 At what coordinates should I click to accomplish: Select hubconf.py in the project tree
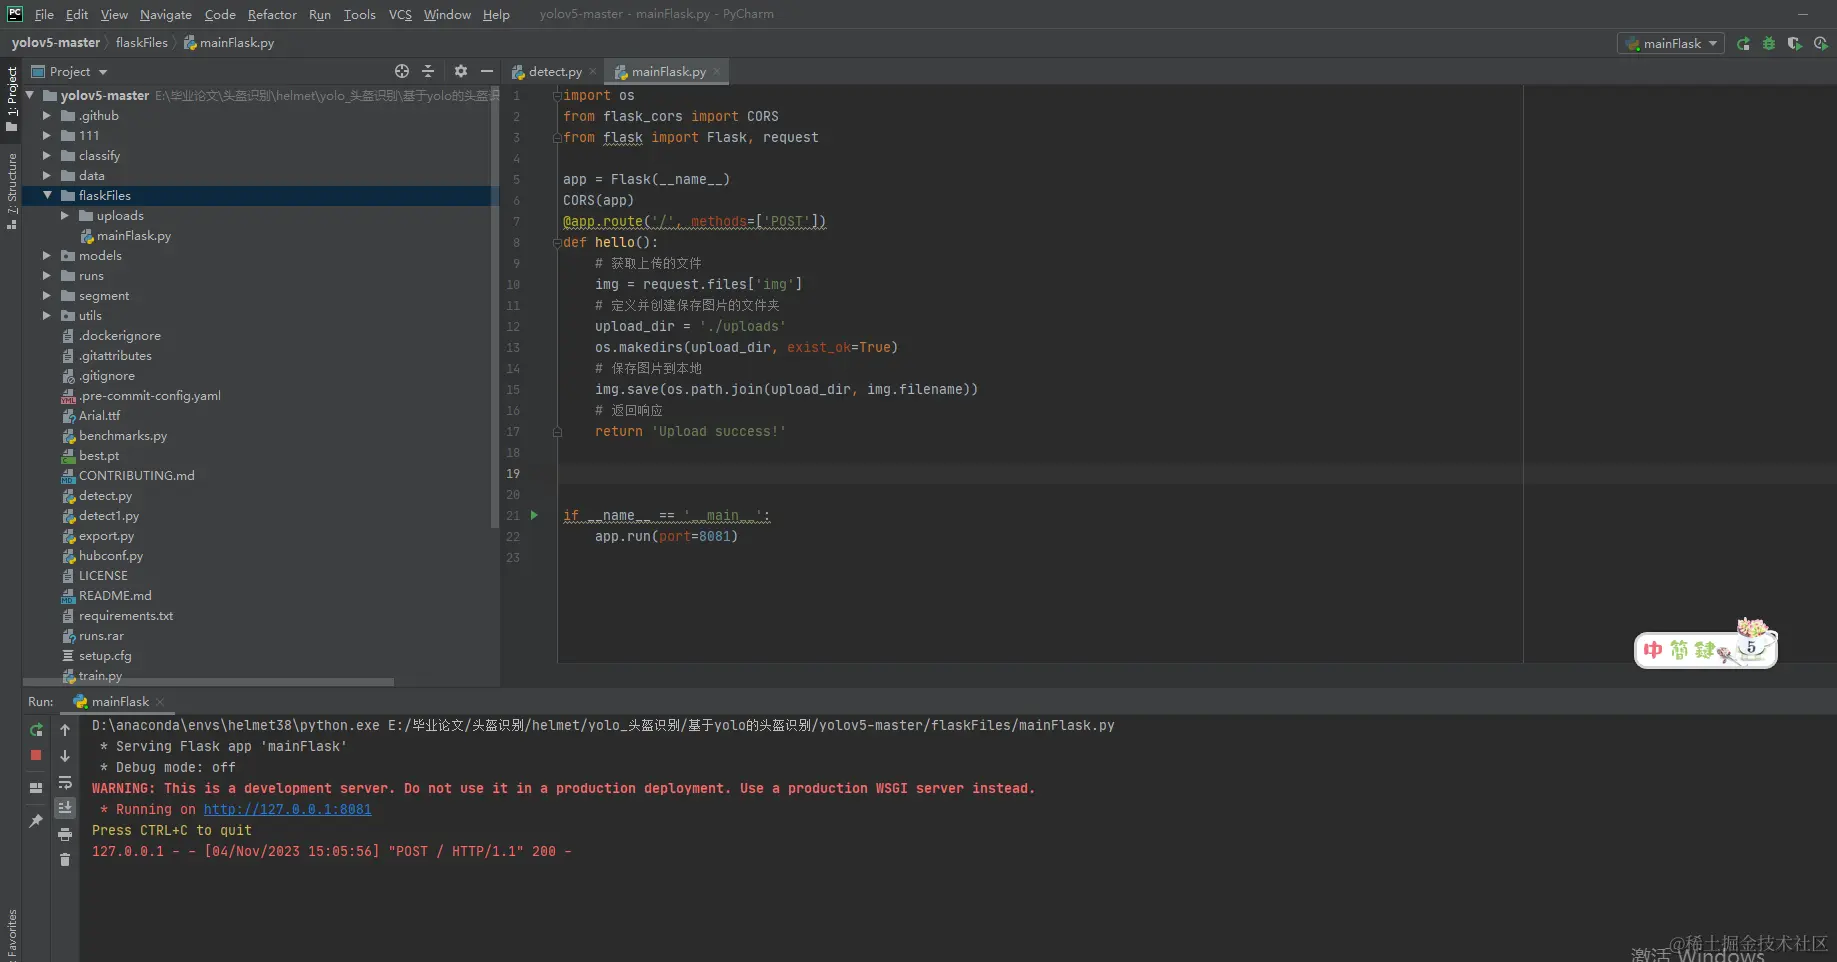110,556
